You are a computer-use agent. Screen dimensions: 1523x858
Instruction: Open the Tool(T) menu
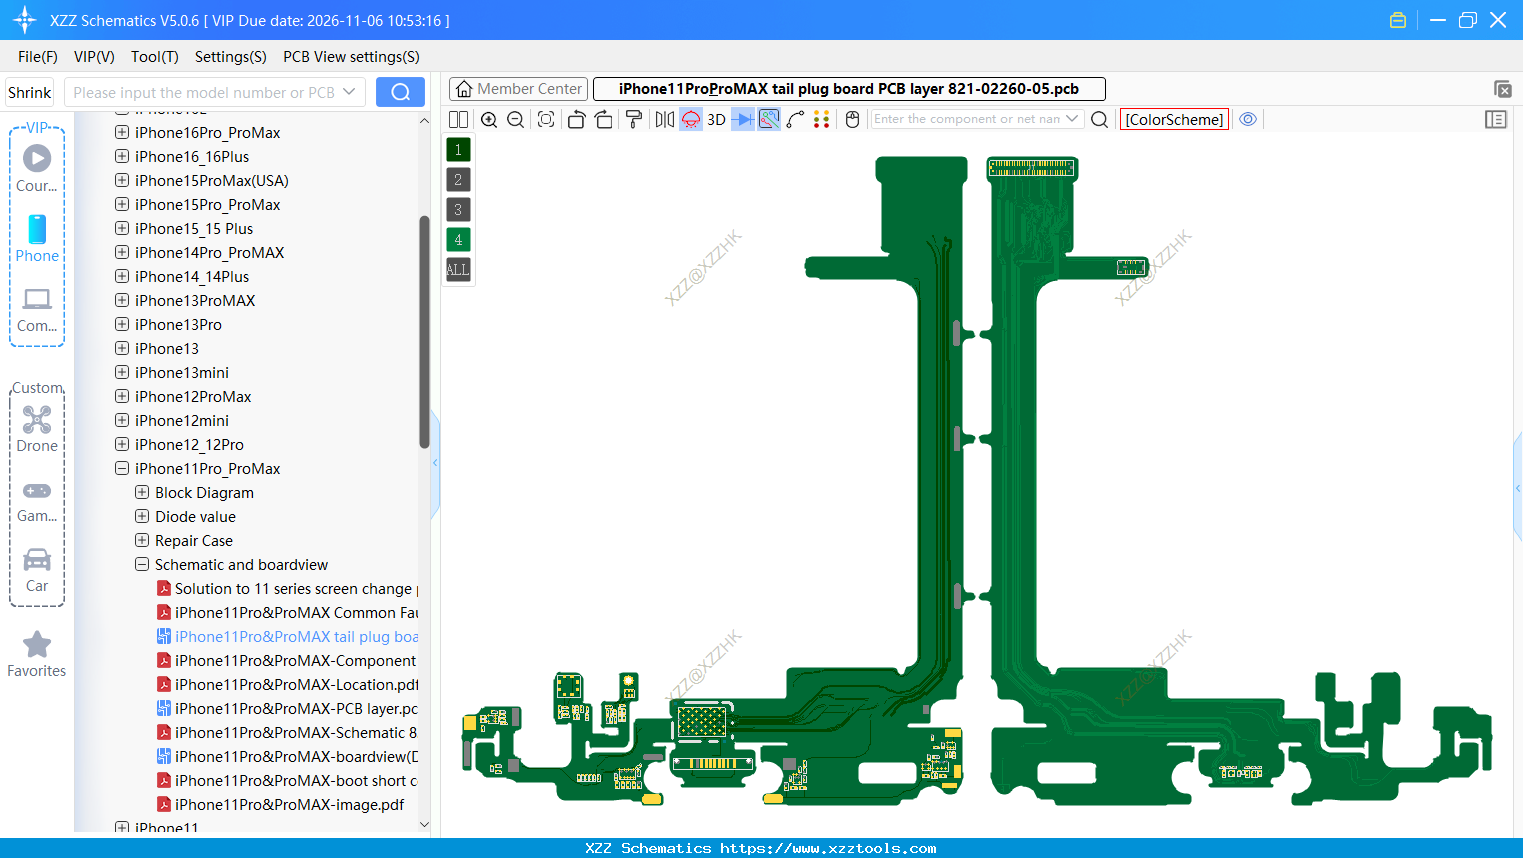click(154, 57)
